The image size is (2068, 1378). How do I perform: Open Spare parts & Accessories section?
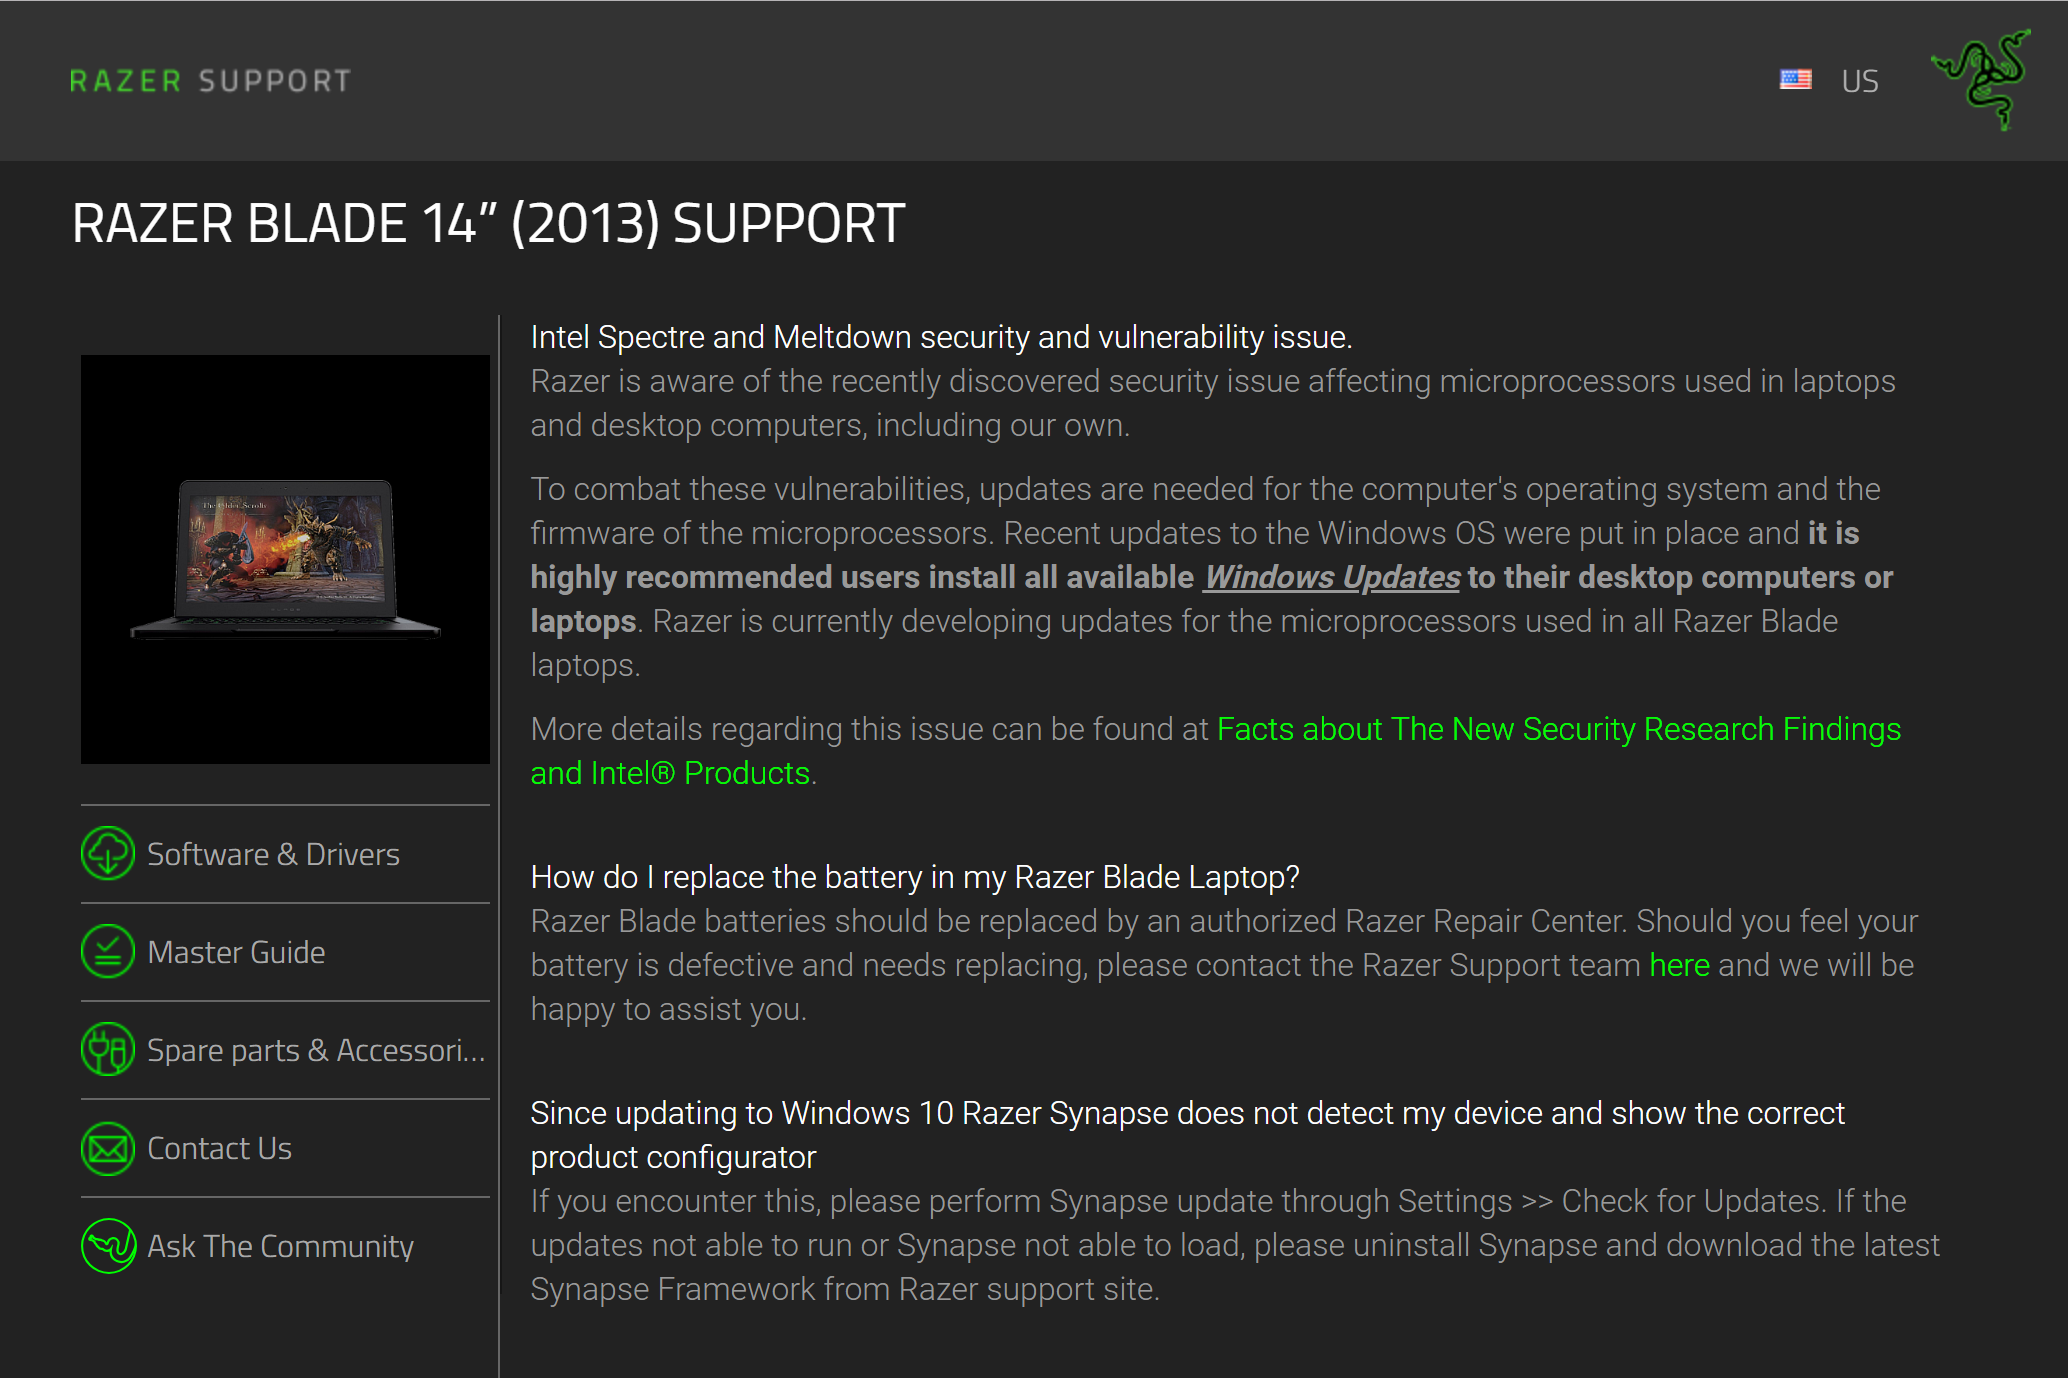316,1050
